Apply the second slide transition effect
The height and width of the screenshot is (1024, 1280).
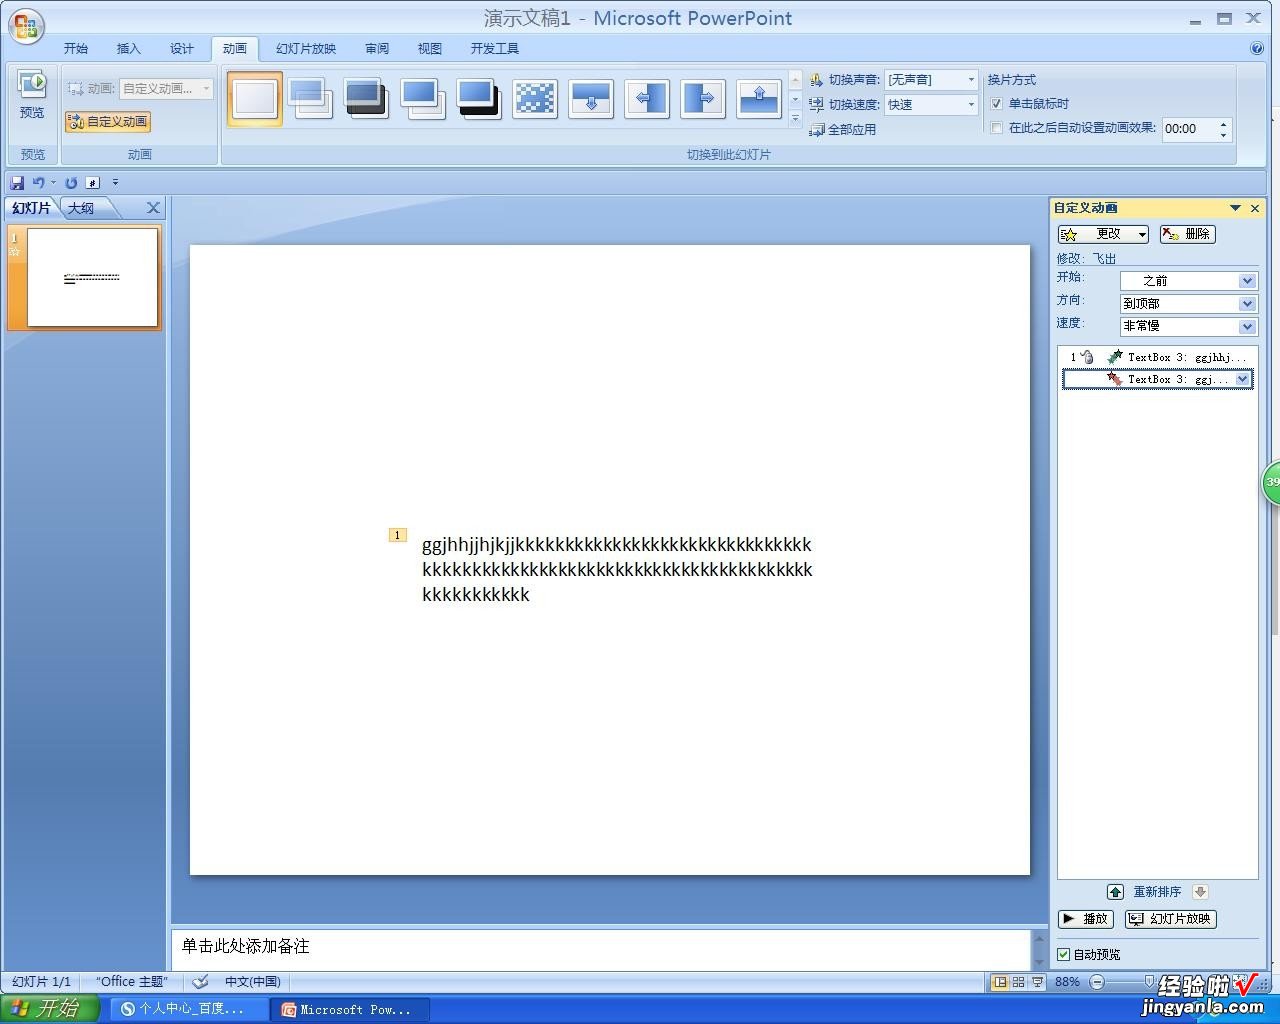click(x=310, y=98)
